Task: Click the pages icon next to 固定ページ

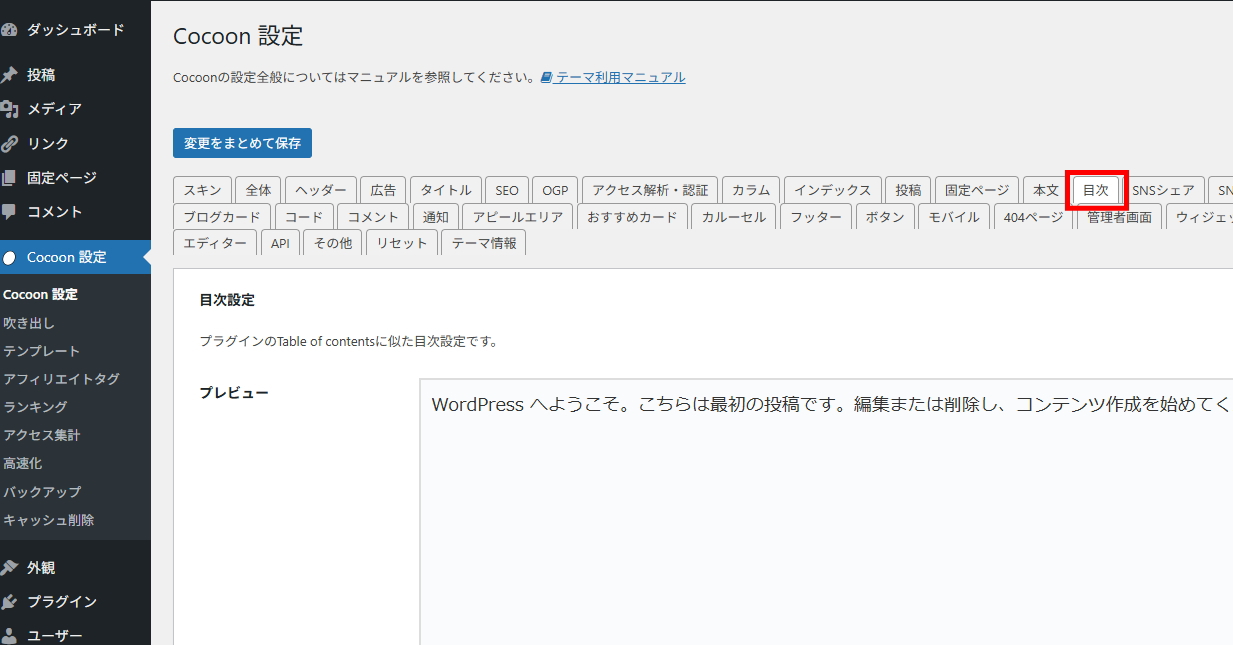Action: tap(9, 178)
